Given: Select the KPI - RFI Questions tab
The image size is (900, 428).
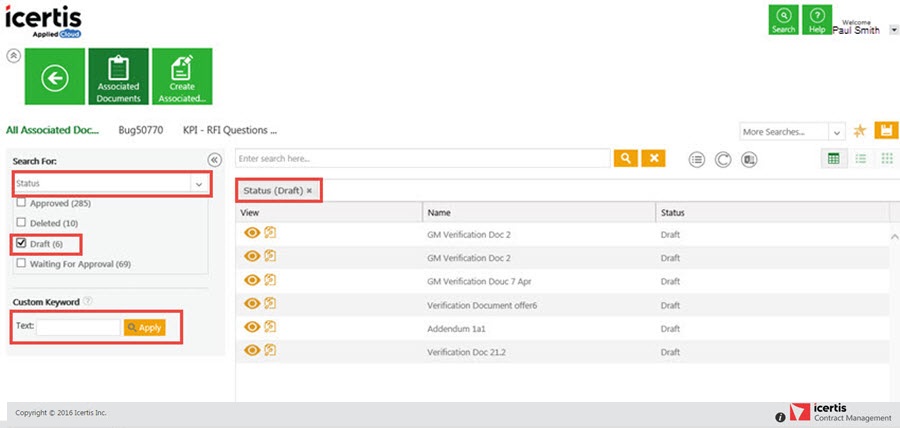Looking at the screenshot, I should click(x=229, y=130).
